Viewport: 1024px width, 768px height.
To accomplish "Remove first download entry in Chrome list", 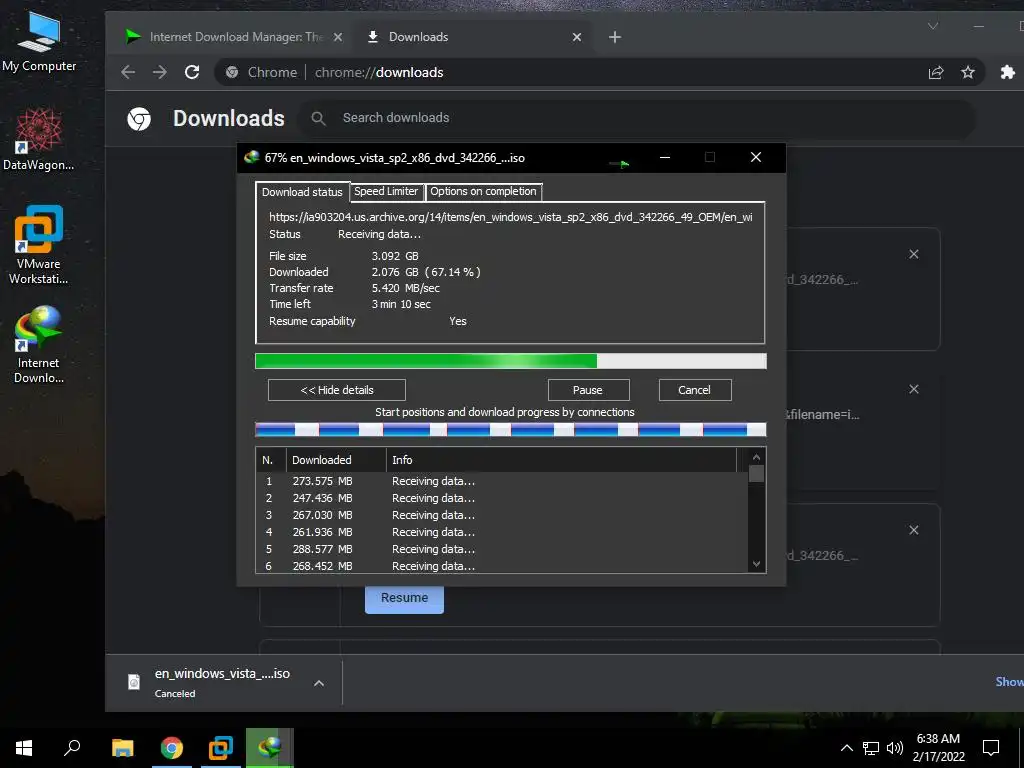I will 914,254.
